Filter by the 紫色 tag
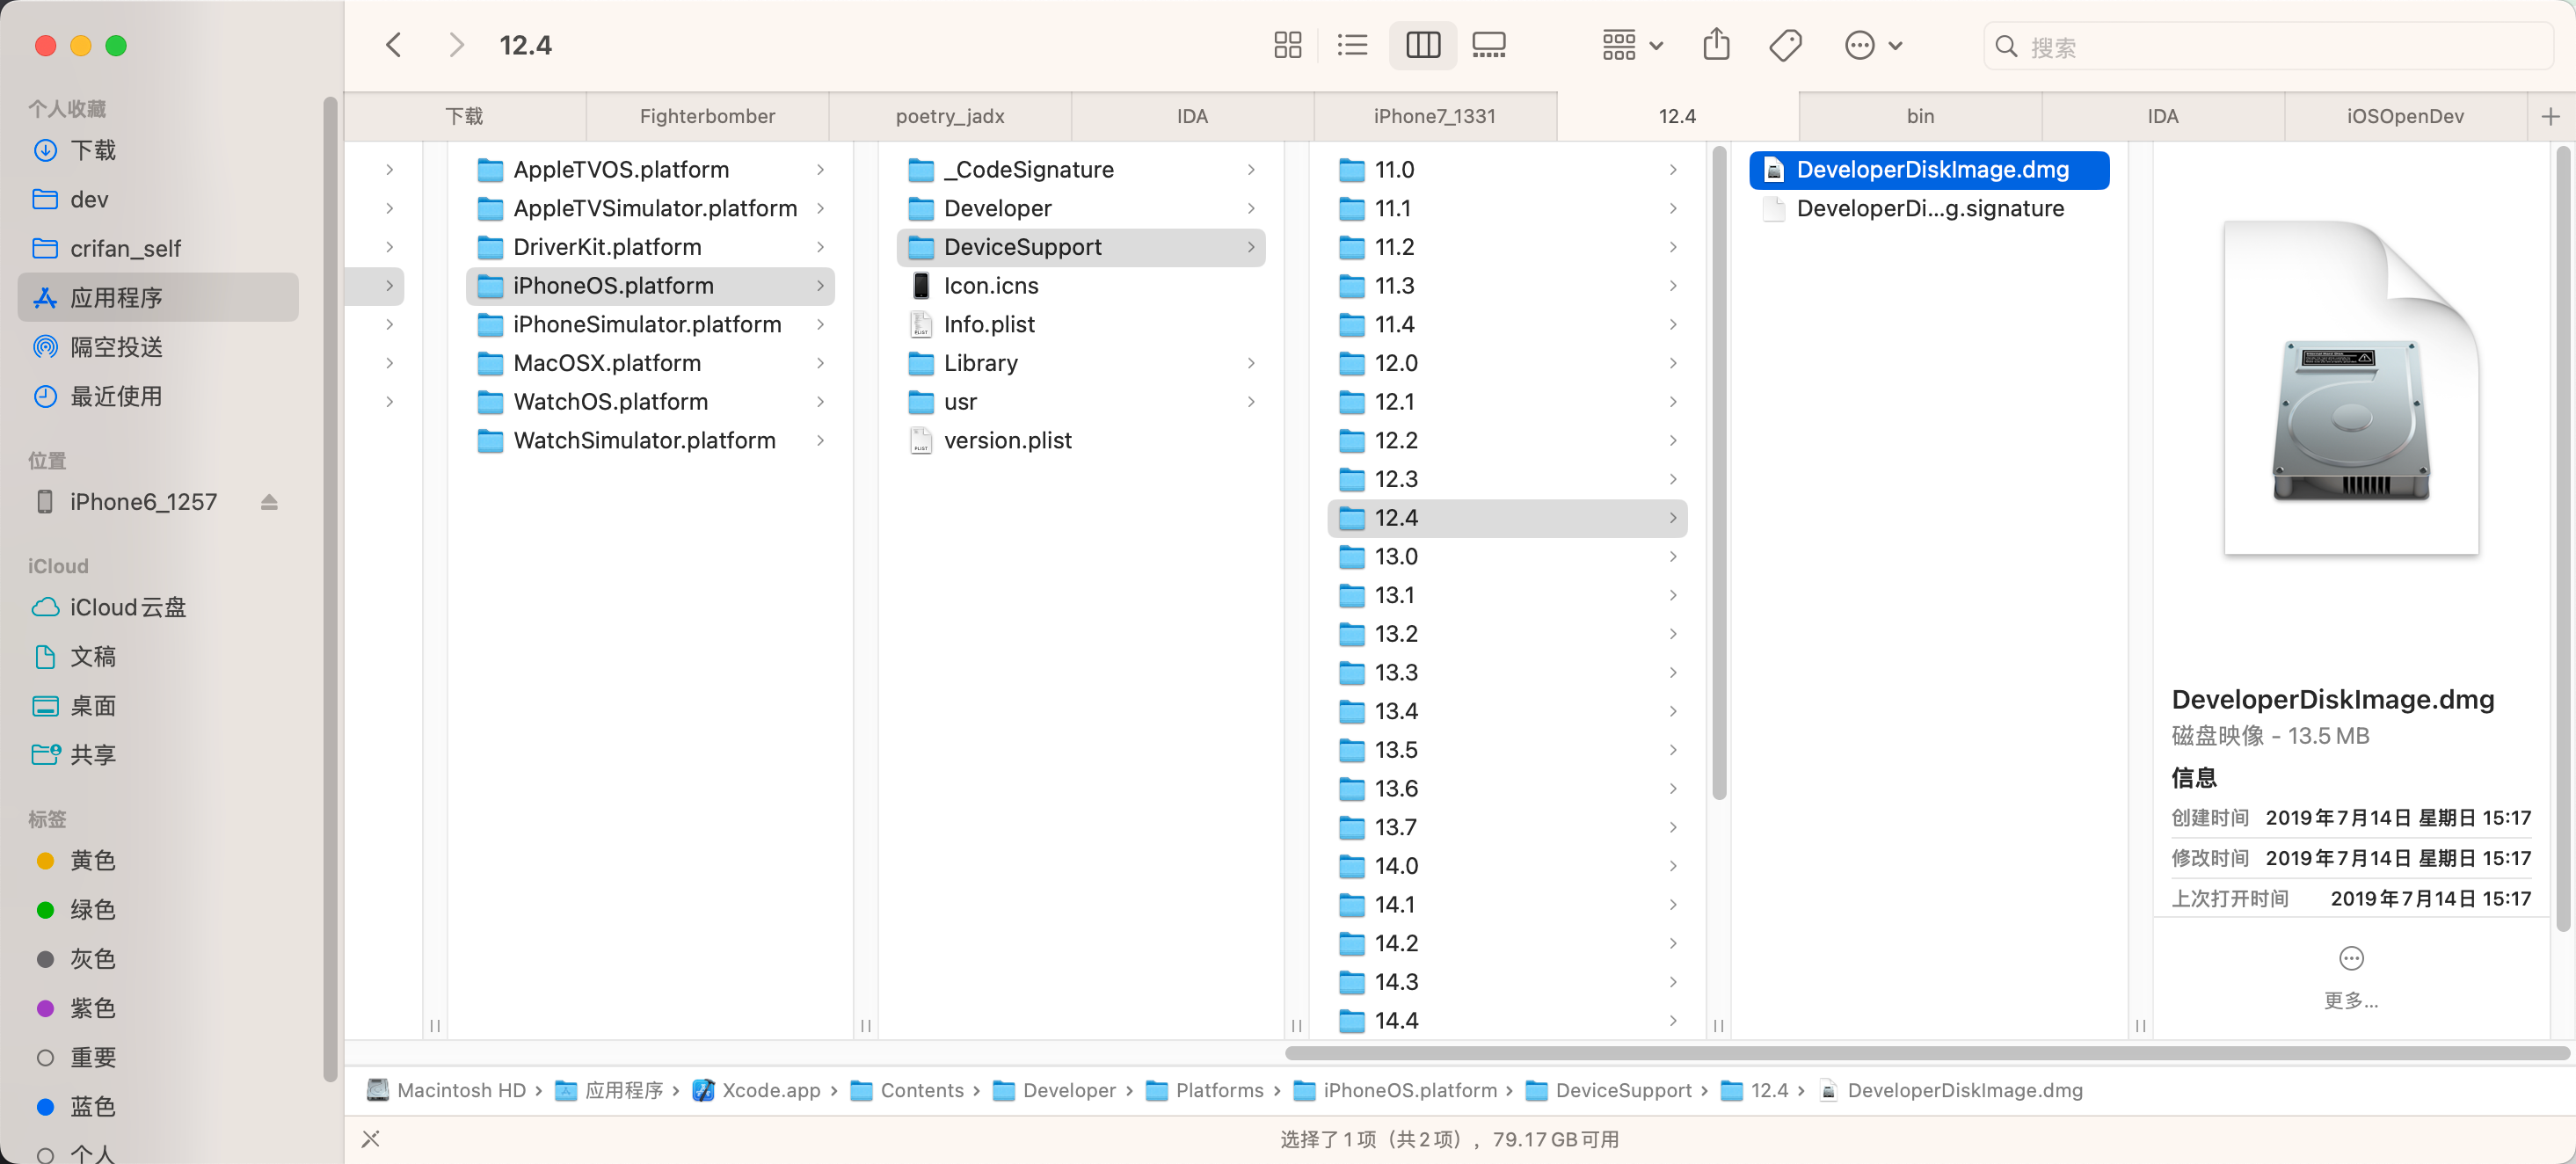Viewport: 2576px width, 1164px height. pos(158,1008)
